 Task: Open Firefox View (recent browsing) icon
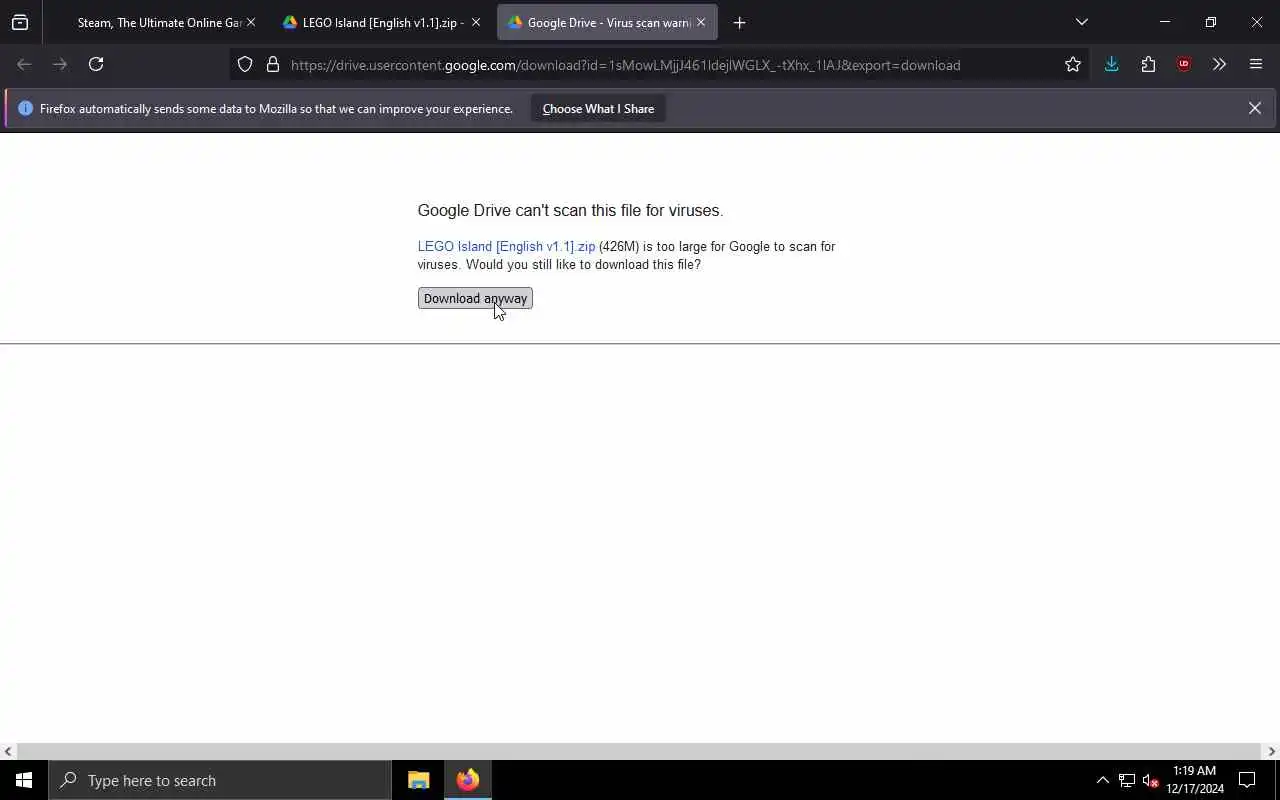coord(20,22)
